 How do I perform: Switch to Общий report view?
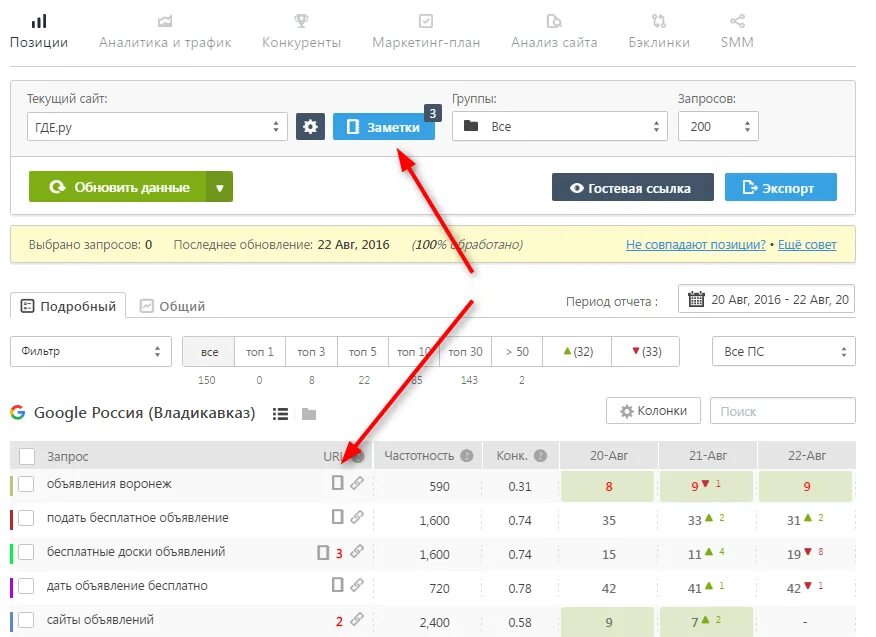click(x=173, y=306)
